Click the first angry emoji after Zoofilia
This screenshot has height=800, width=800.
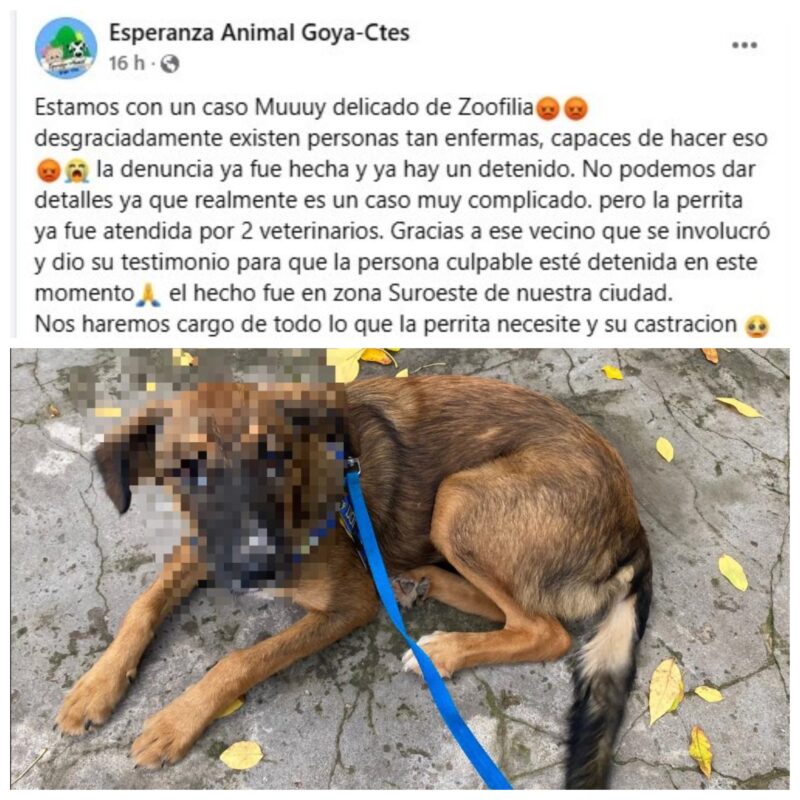tap(548, 108)
